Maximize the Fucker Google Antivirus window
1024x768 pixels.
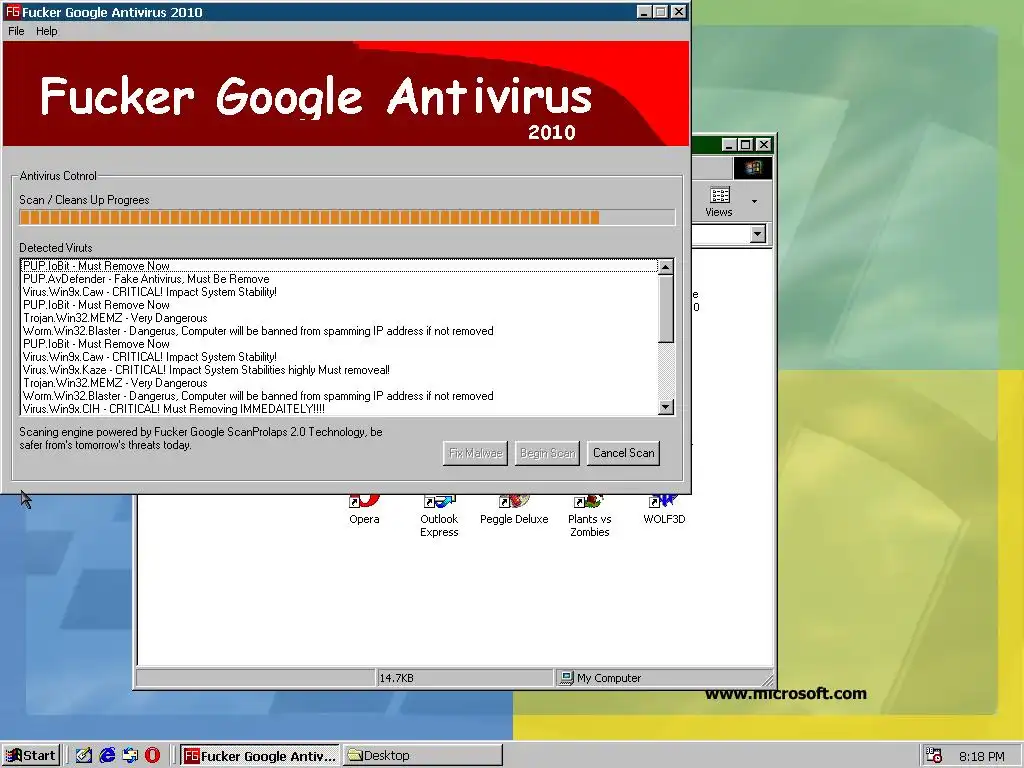pyautogui.click(x=661, y=12)
